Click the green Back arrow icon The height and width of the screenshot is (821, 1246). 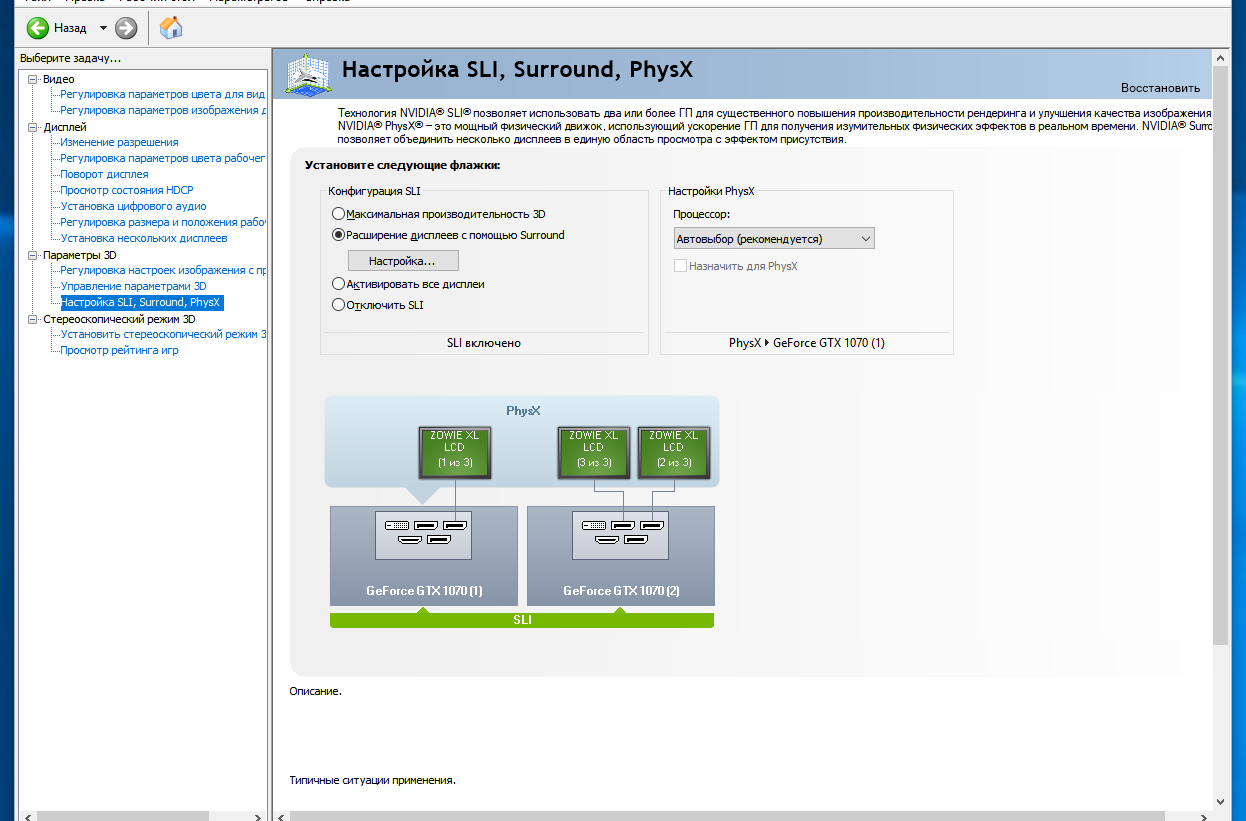click(38, 28)
